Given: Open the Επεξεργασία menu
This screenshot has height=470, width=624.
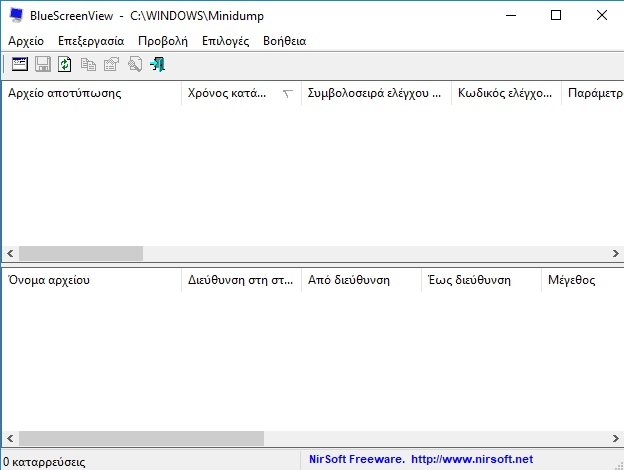Looking at the screenshot, I should [91, 41].
